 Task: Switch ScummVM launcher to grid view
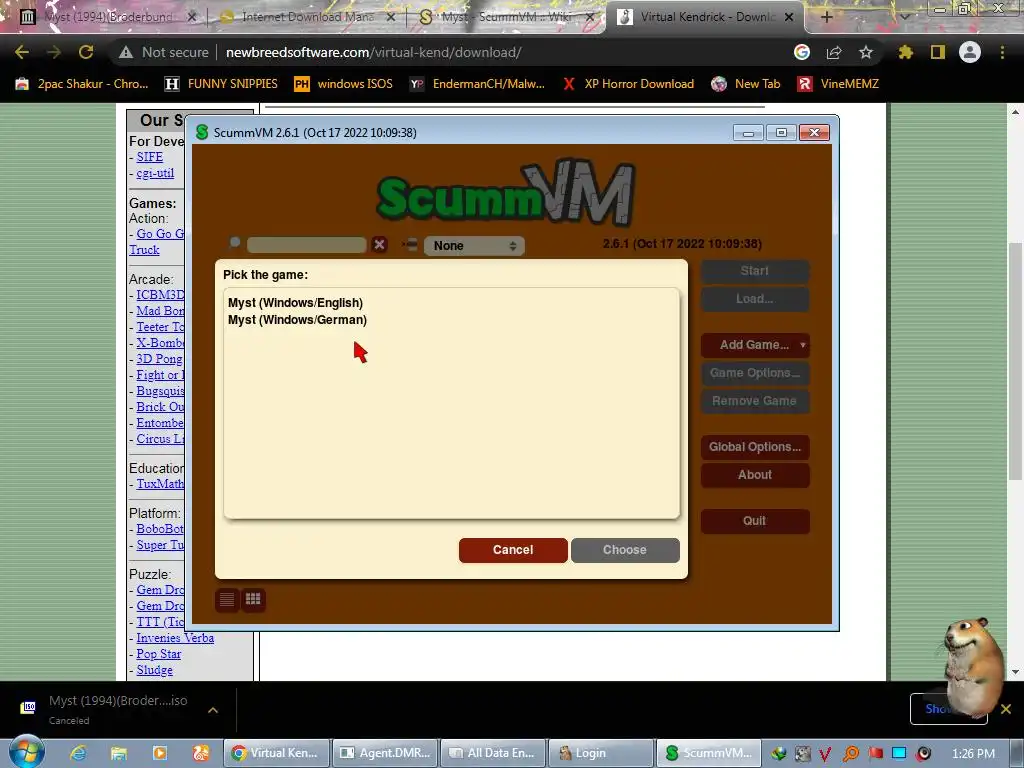(x=253, y=599)
